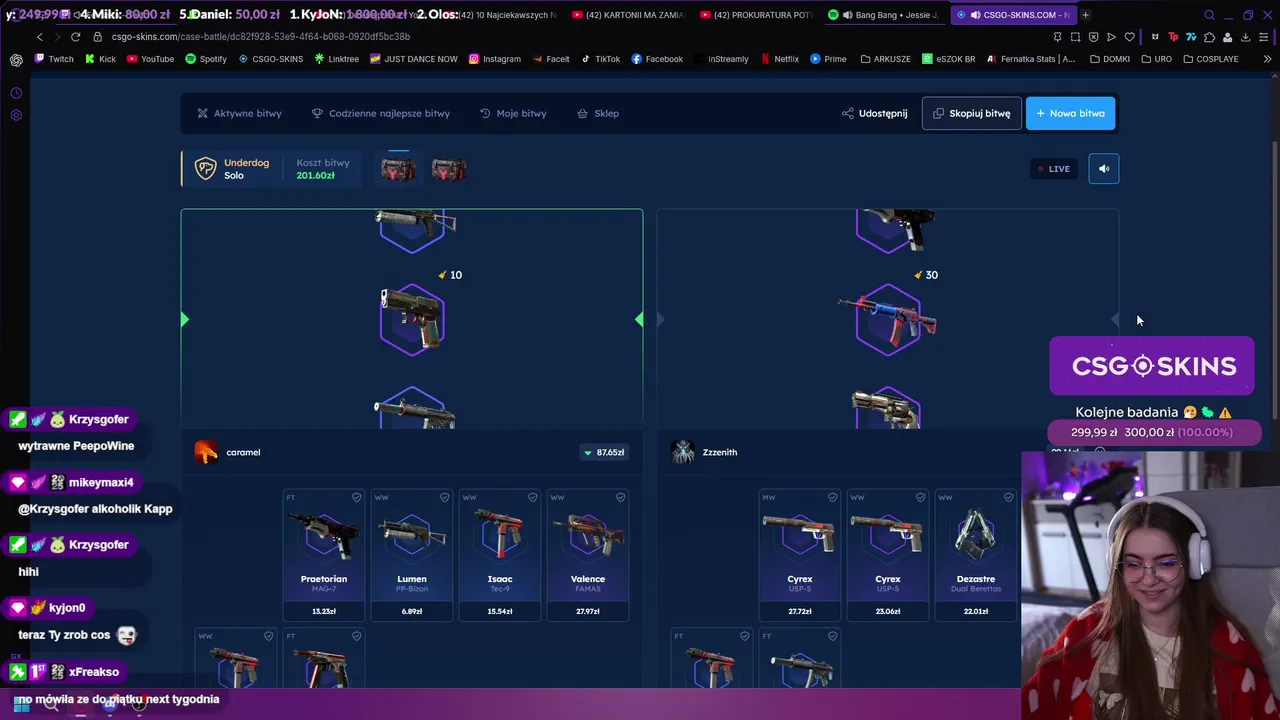Mute the battle sound with speaker button
The image size is (1280, 720).
tap(1104, 169)
